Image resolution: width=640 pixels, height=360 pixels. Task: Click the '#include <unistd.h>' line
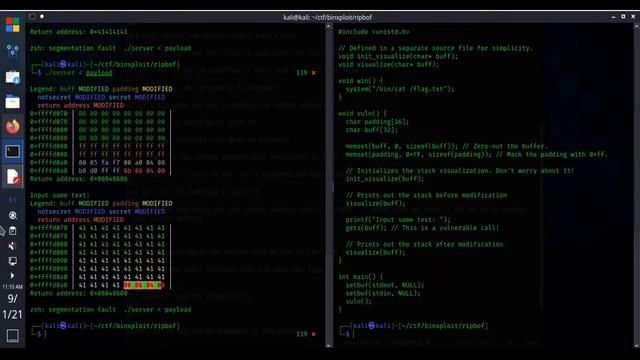click(373, 32)
